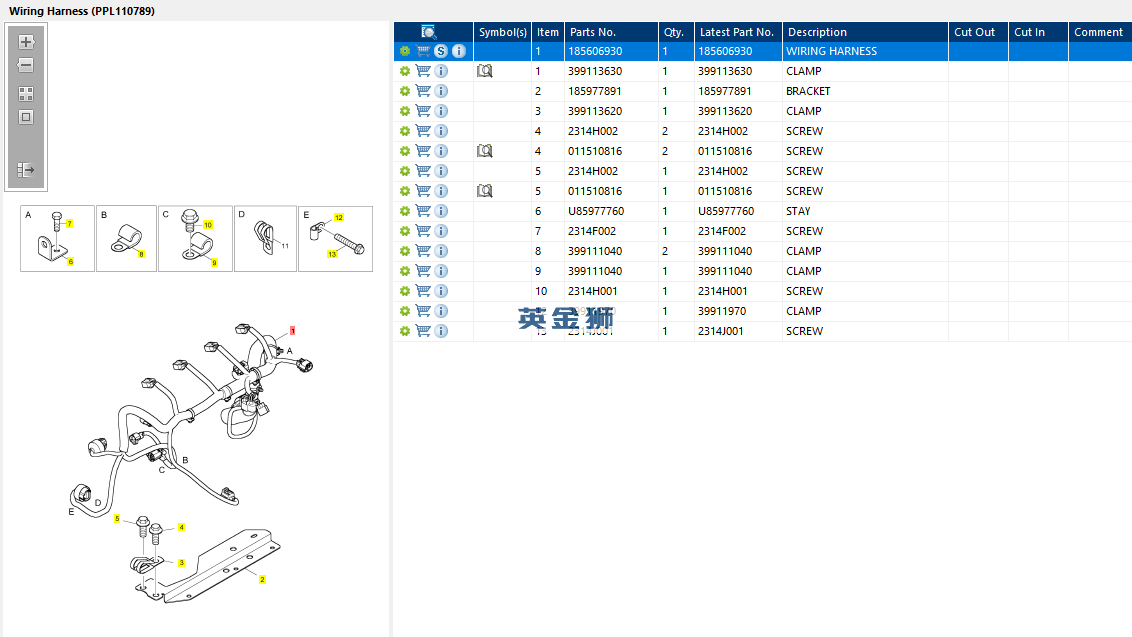Select callout 1 on the harness diagram
The width and height of the screenshot is (1132, 637).
(292, 331)
